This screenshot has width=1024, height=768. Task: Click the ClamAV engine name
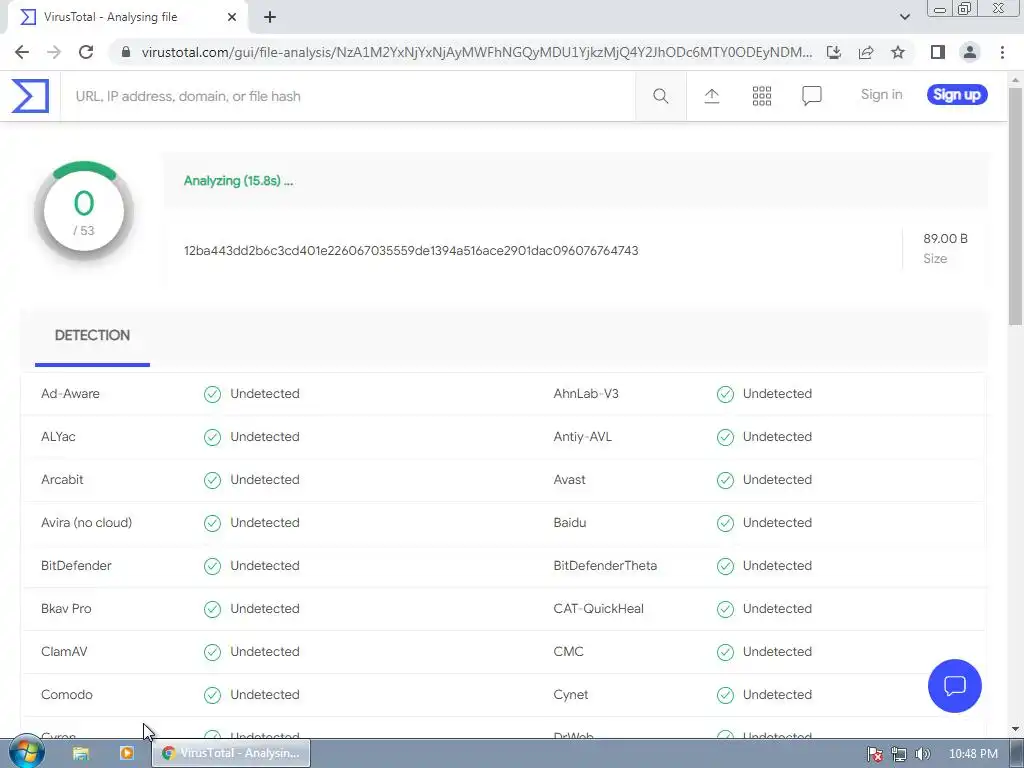click(64, 652)
